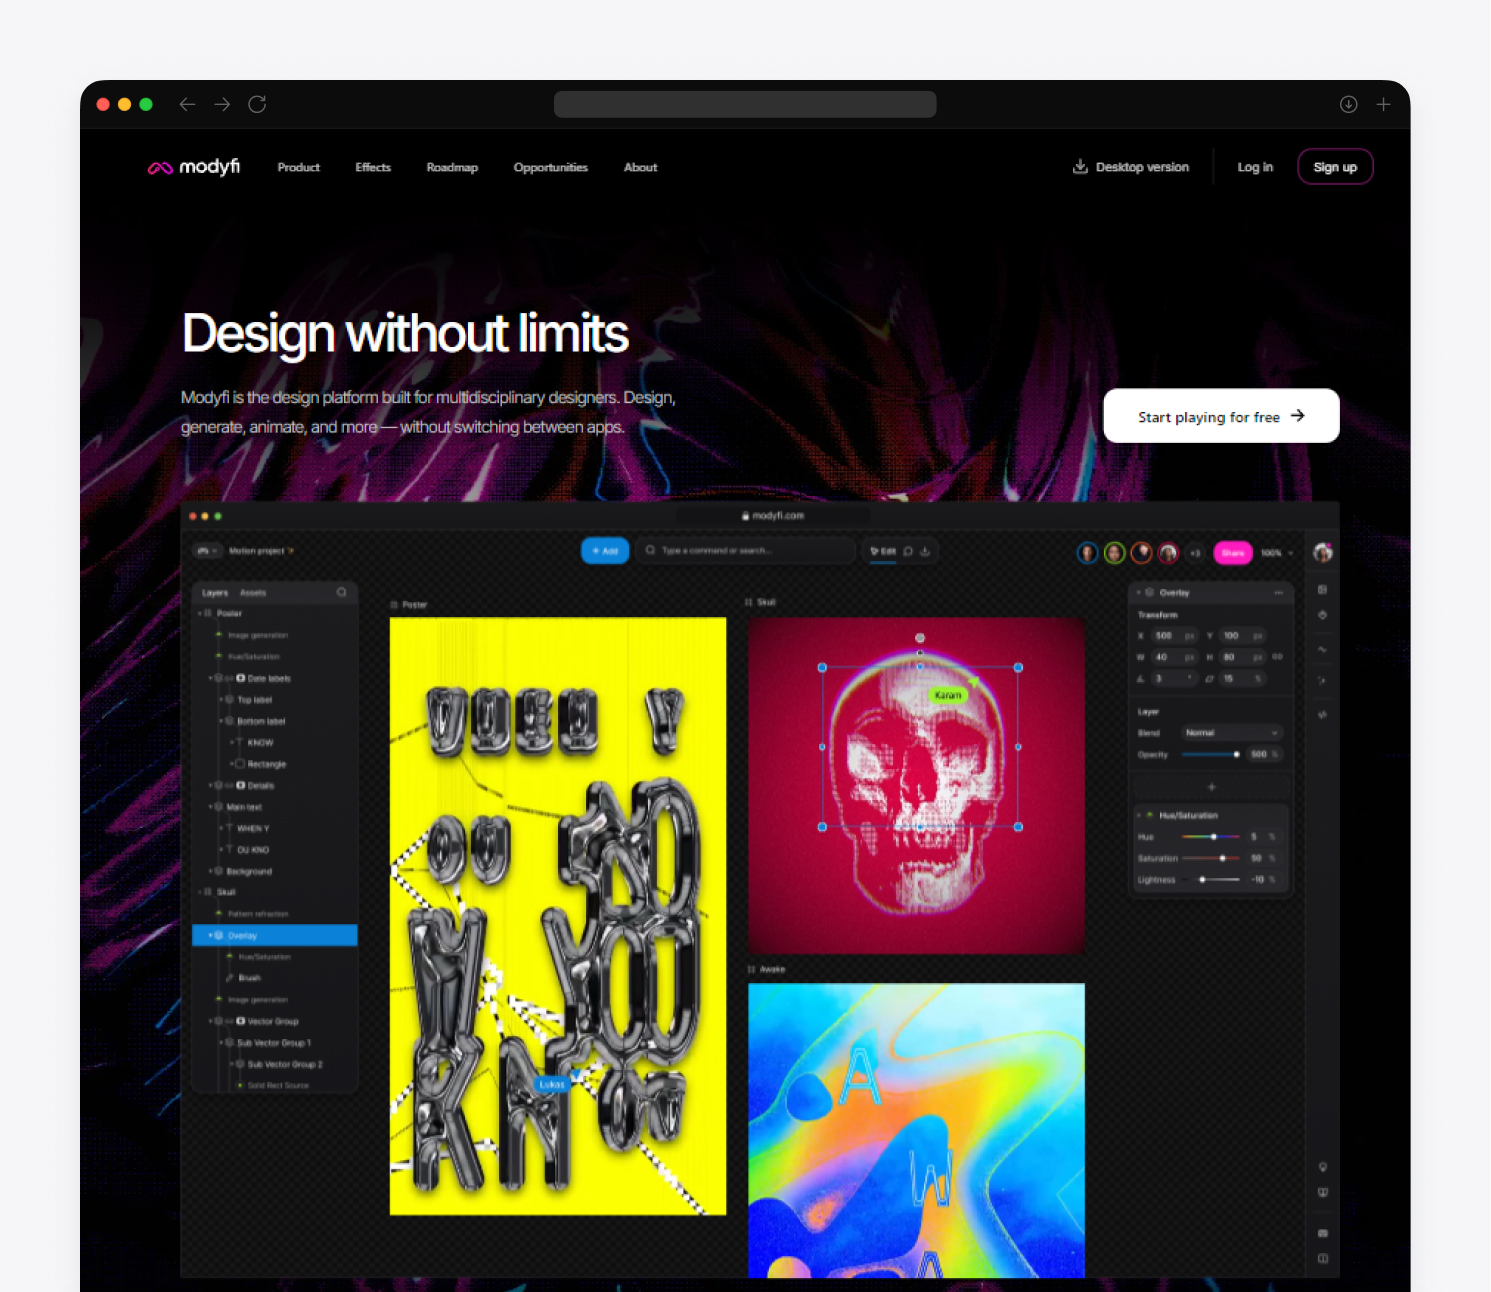Toggle Pattern refraction effect in Skull

tap(219, 914)
